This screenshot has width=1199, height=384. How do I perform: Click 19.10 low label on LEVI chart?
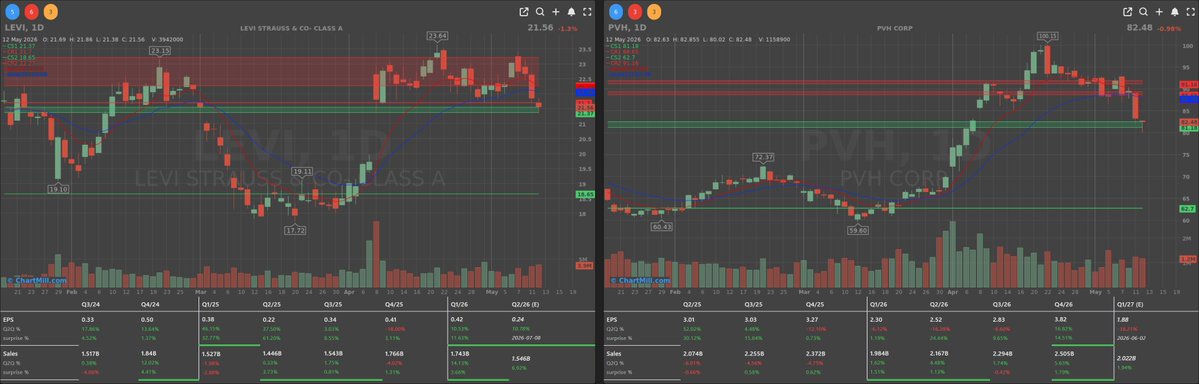59,188
